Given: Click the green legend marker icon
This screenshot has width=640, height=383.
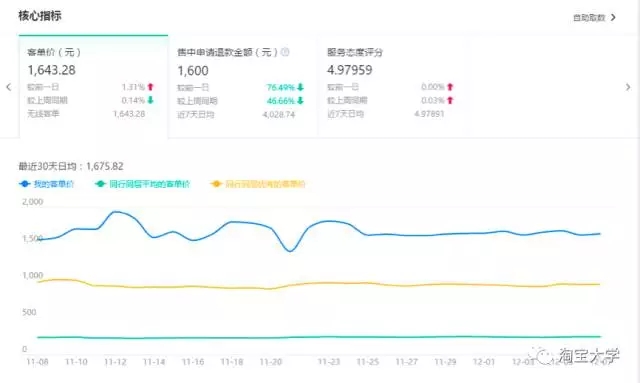Looking at the screenshot, I should [x=100, y=184].
